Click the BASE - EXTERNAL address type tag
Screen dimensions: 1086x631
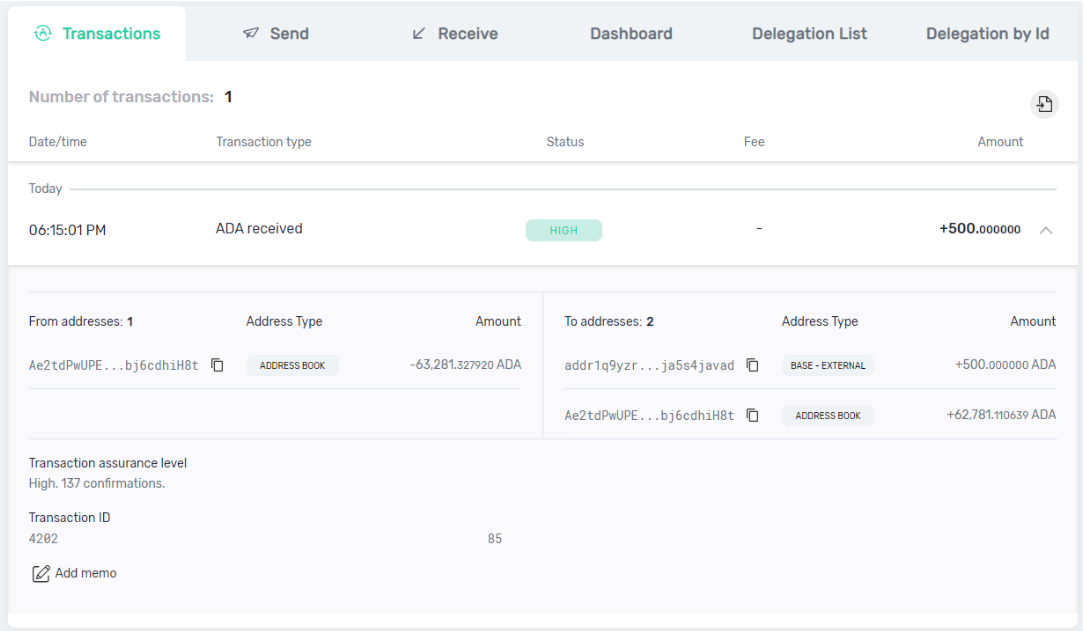tap(827, 366)
